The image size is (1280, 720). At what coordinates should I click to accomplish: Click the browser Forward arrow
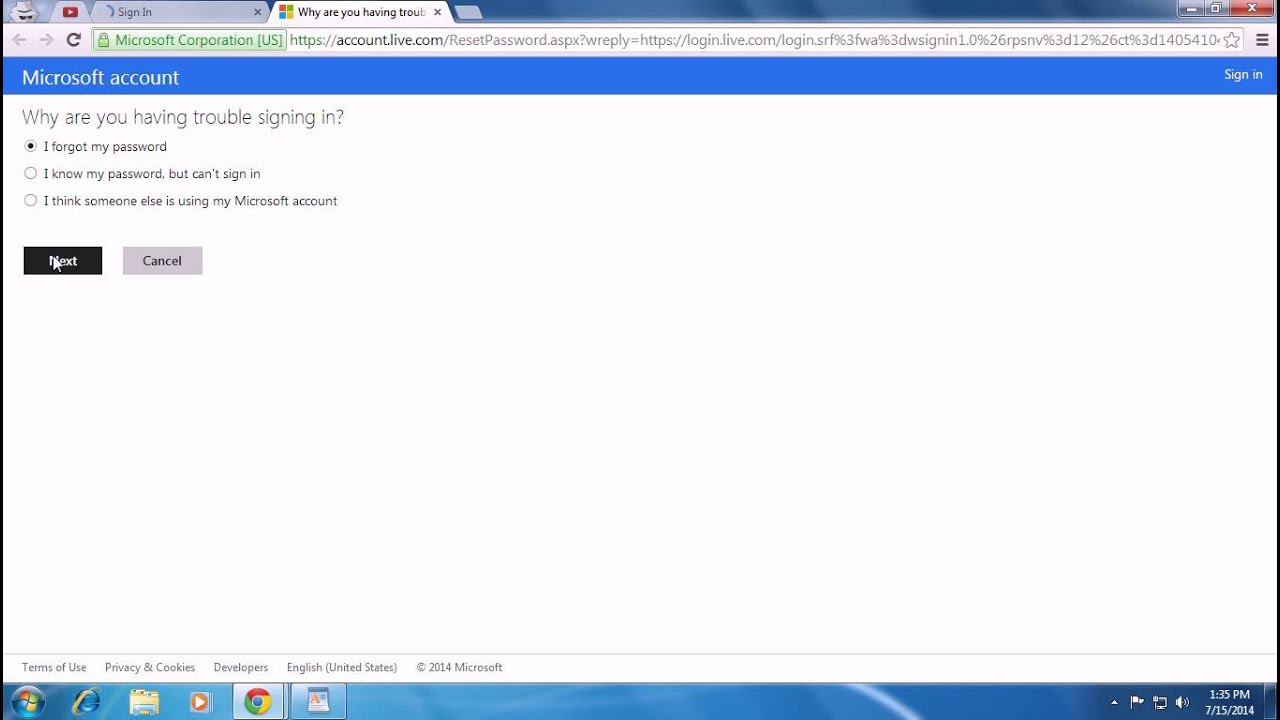46,40
